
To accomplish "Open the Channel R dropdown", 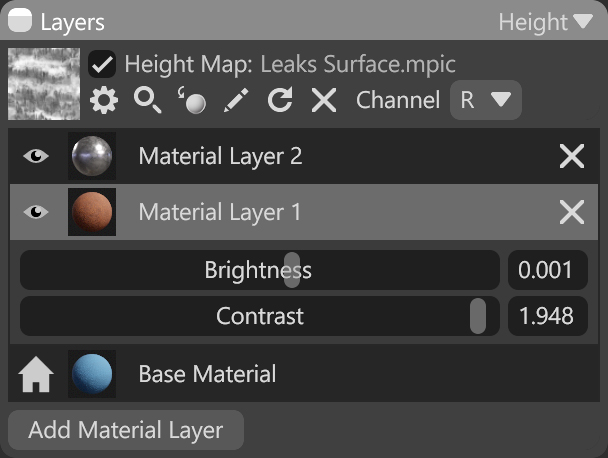I will (485, 100).
